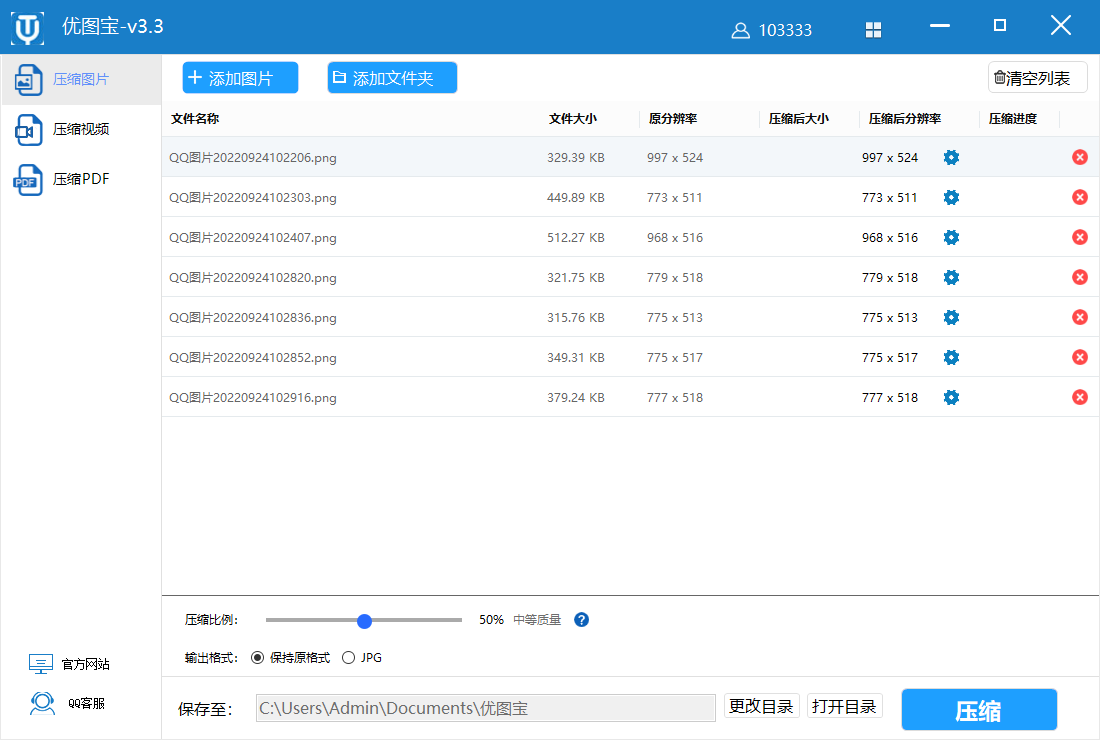Click the 更改目录 button
Image resolution: width=1100 pixels, height=740 pixels.
[761, 706]
